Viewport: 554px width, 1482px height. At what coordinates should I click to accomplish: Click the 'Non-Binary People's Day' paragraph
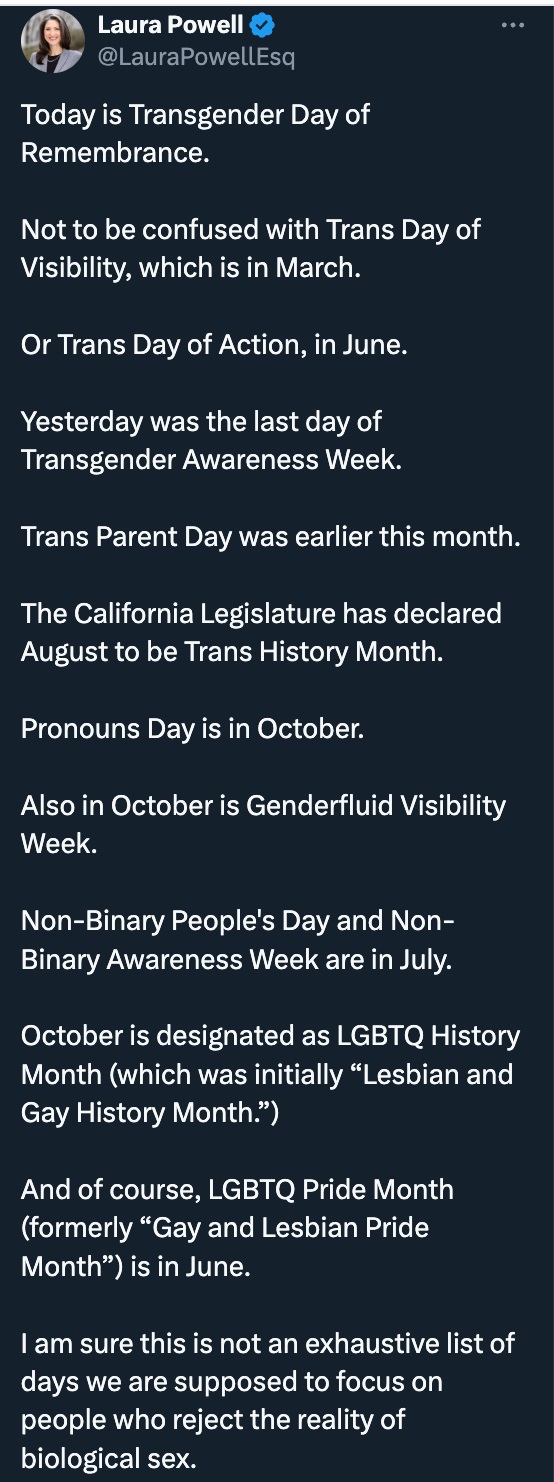238,940
